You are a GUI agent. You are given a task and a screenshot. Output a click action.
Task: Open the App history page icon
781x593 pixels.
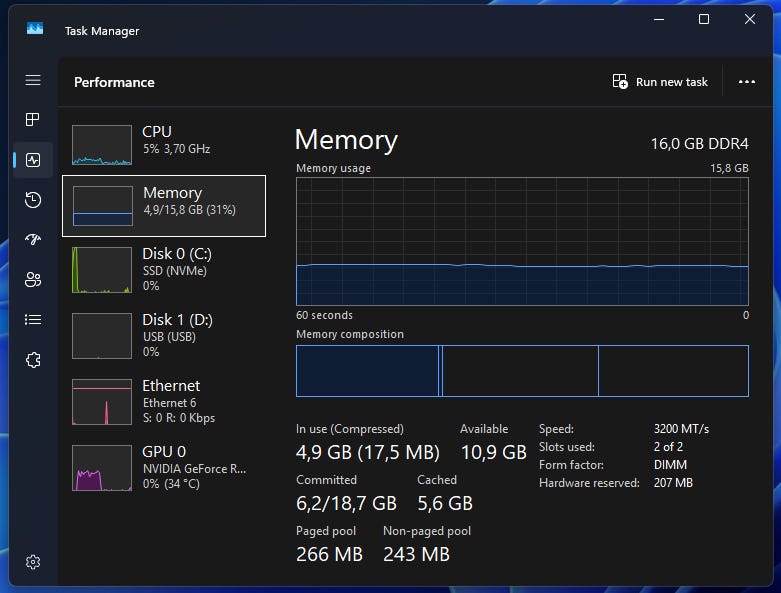tap(33, 200)
